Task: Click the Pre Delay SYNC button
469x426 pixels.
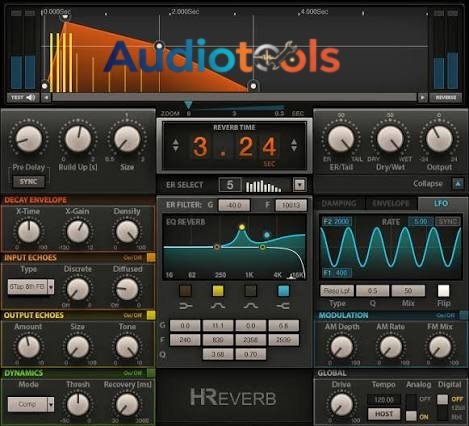Action: tap(28, 182)
